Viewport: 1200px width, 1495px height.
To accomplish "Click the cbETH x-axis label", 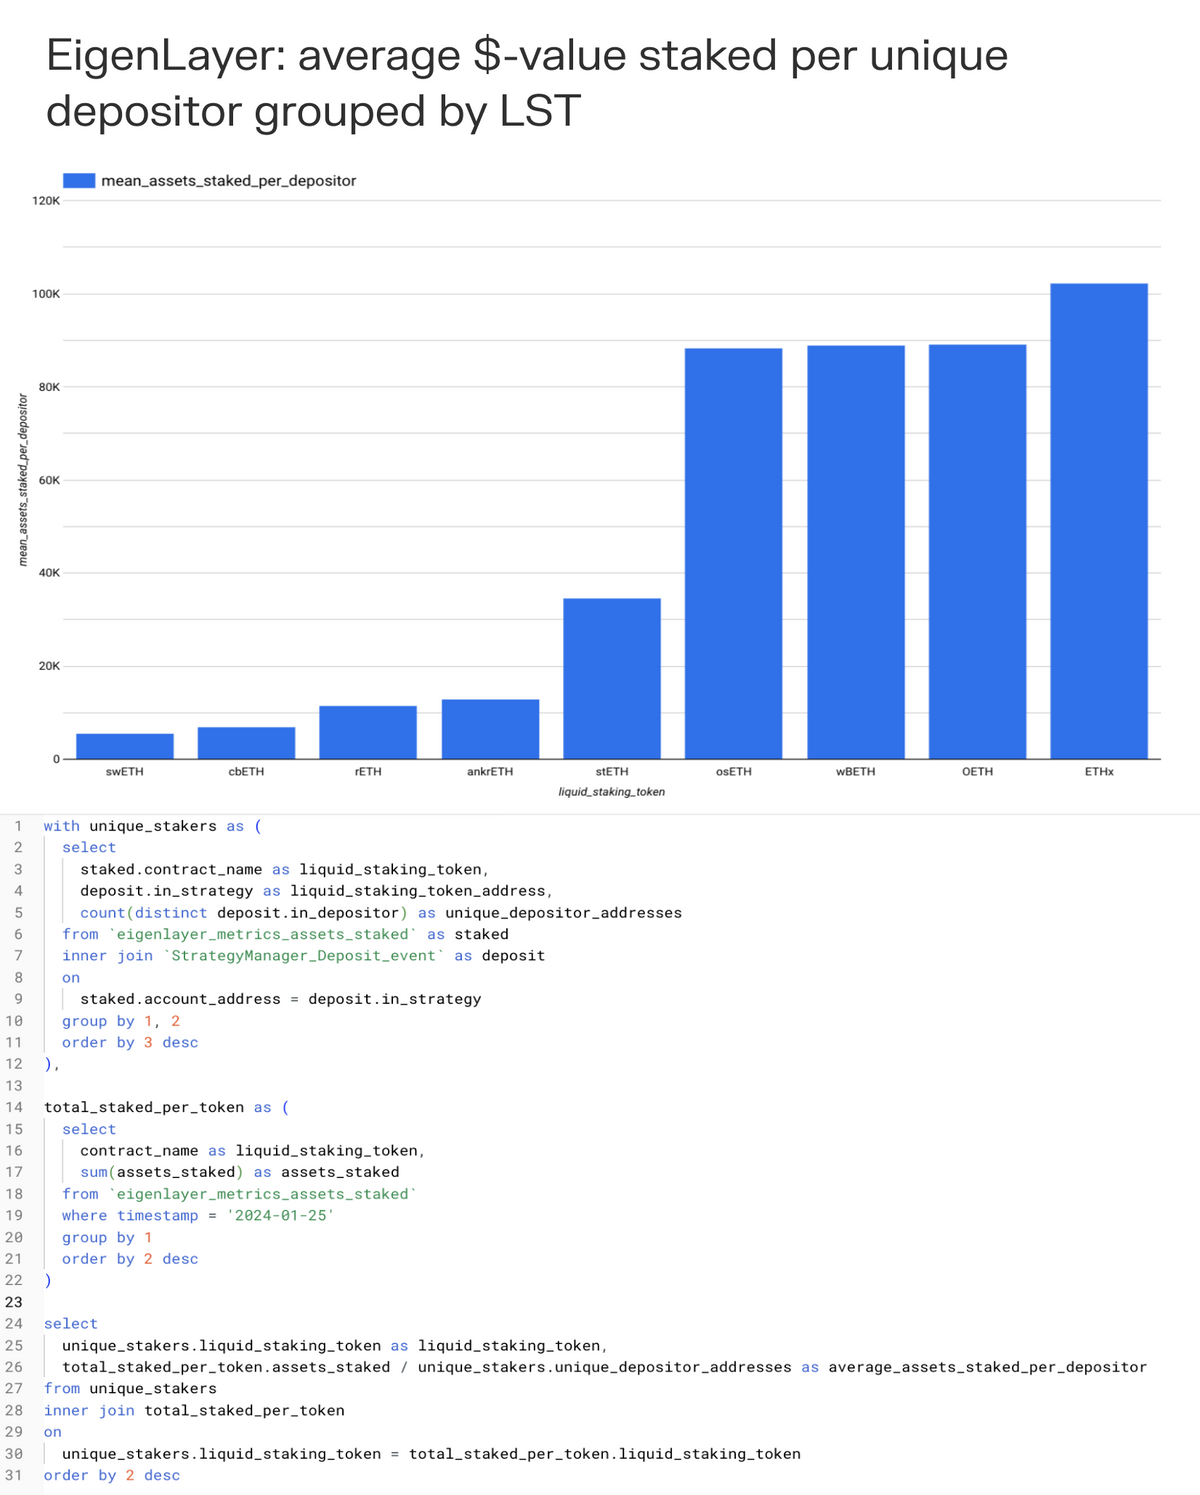I will tap(246, 772).
